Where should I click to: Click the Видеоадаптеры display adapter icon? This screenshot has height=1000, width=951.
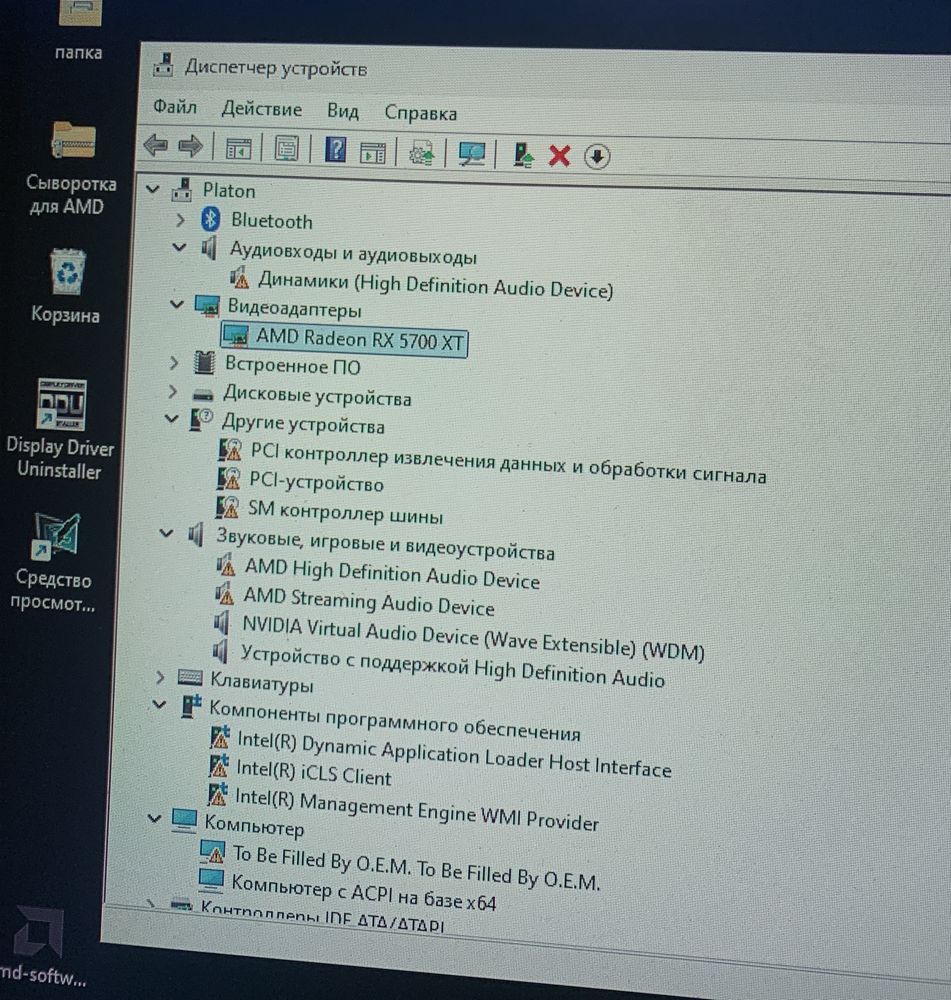pos(207,305)
